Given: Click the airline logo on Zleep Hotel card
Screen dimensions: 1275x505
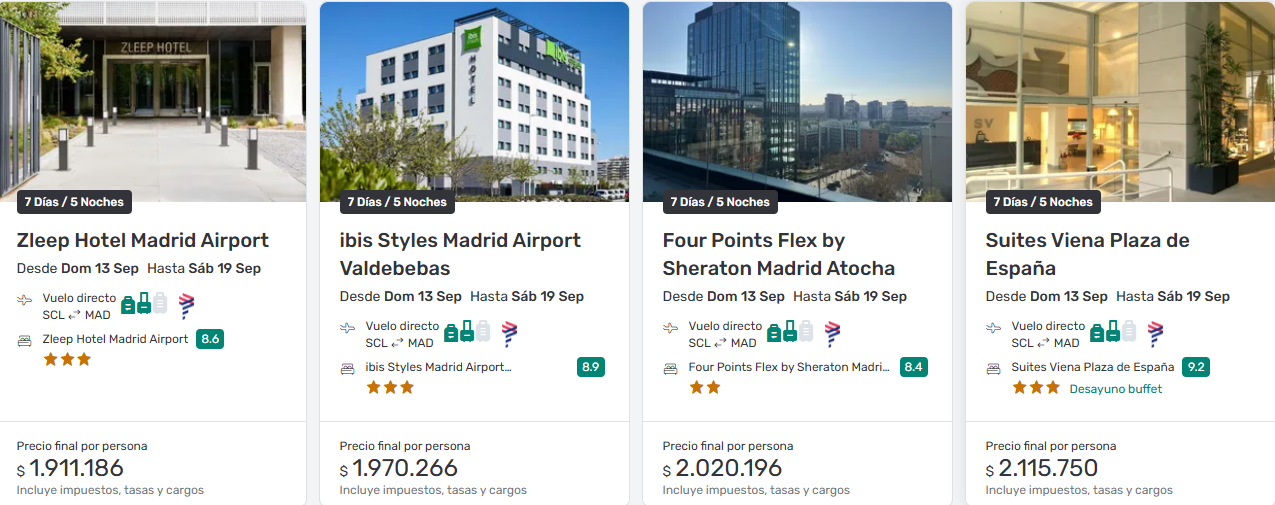Looking at the screenshot, I should tap(186, 306).
